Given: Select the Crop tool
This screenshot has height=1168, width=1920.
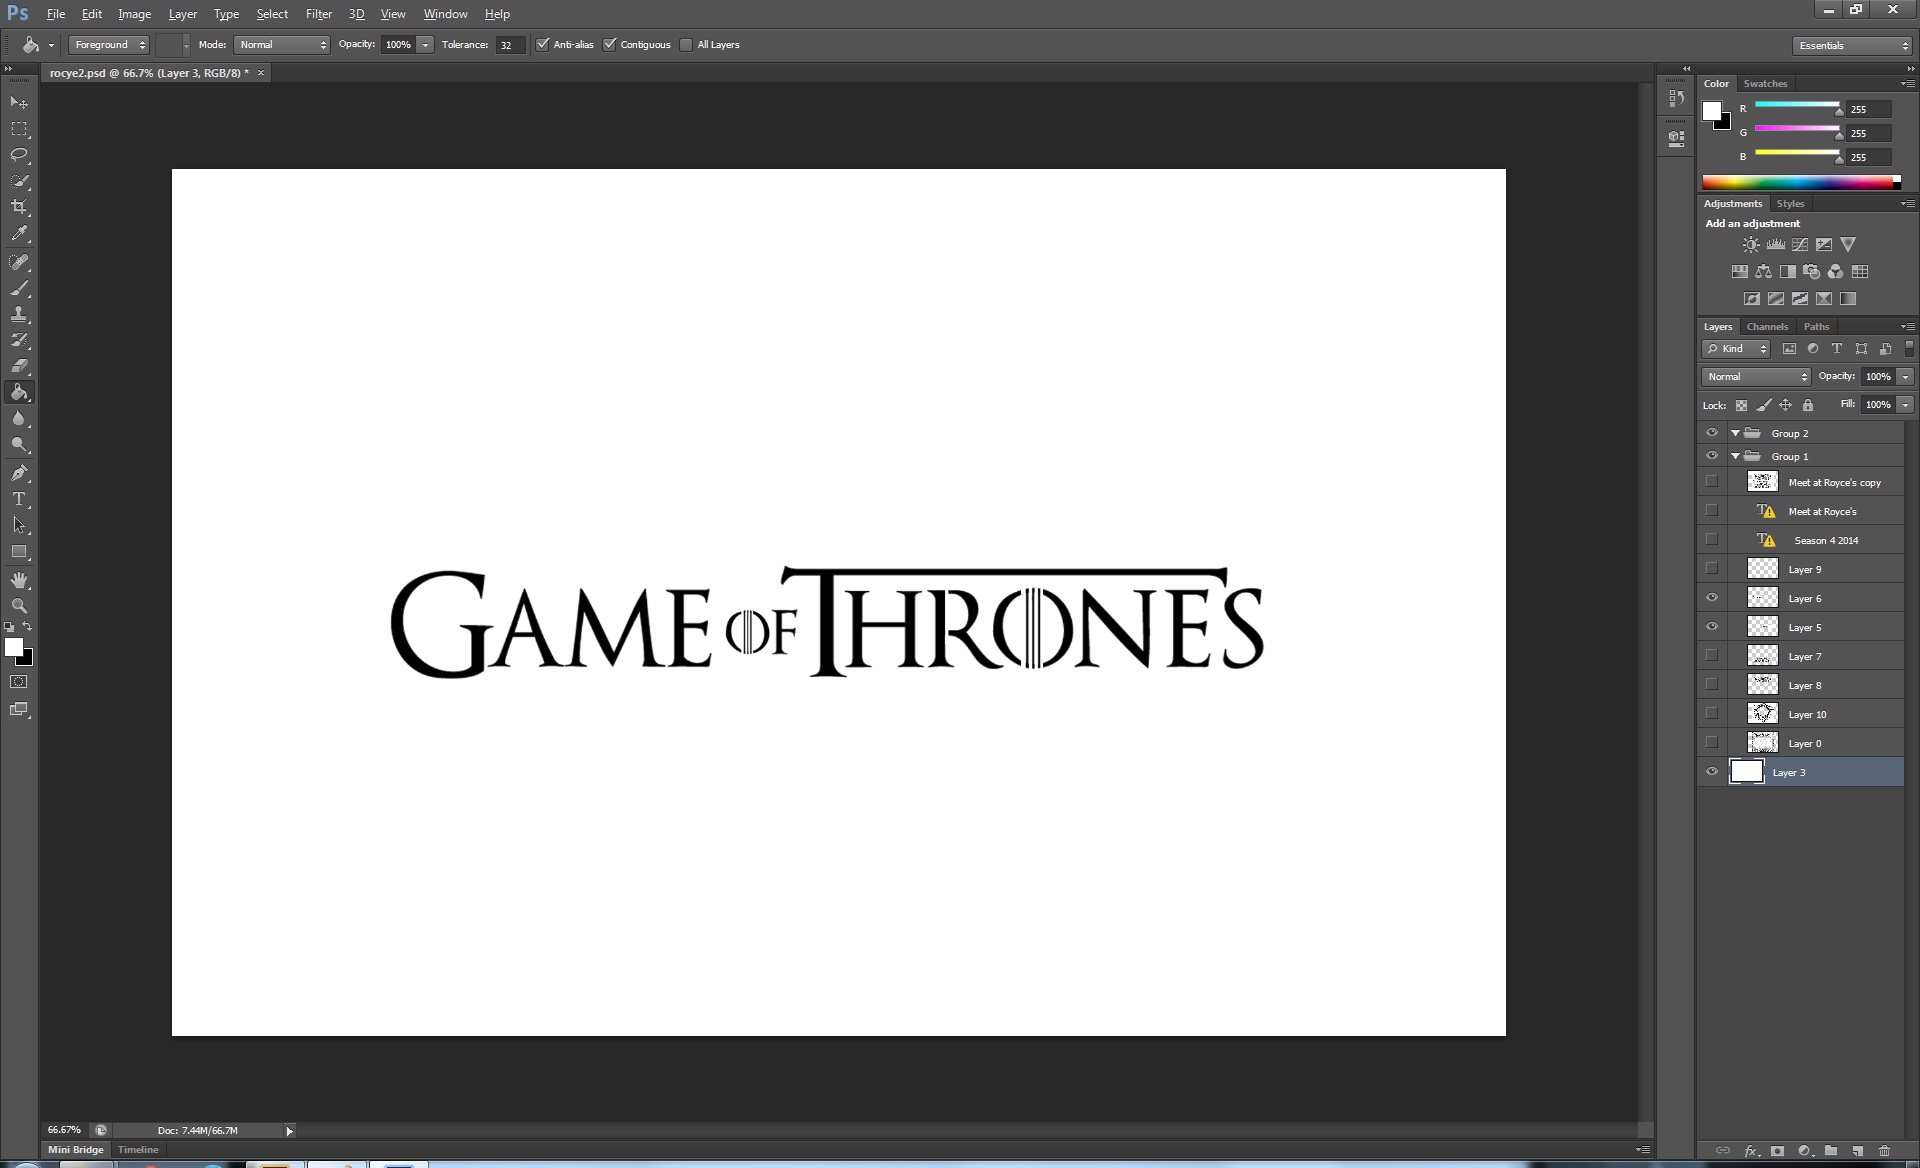Looking at the screenshot, I should point(19,207).
